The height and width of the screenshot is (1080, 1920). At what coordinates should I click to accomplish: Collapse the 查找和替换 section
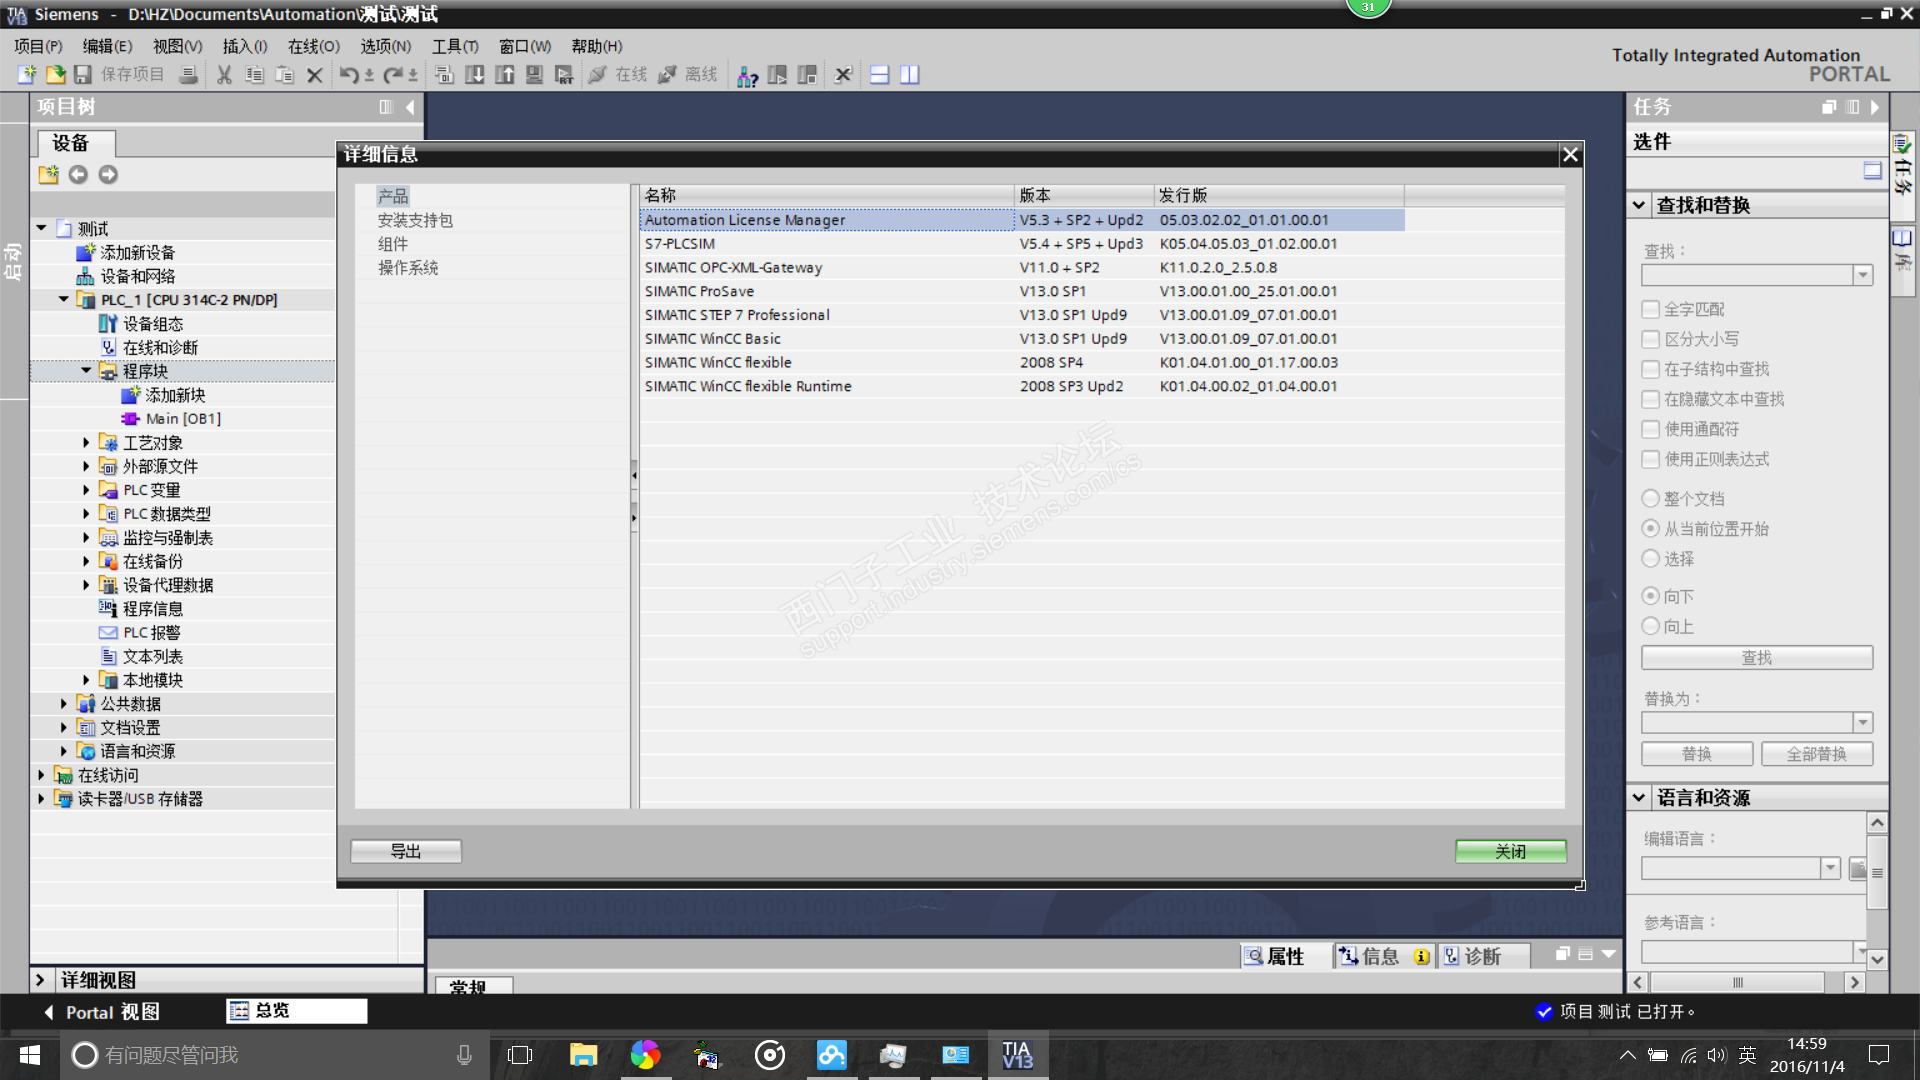click(1639, 205)
